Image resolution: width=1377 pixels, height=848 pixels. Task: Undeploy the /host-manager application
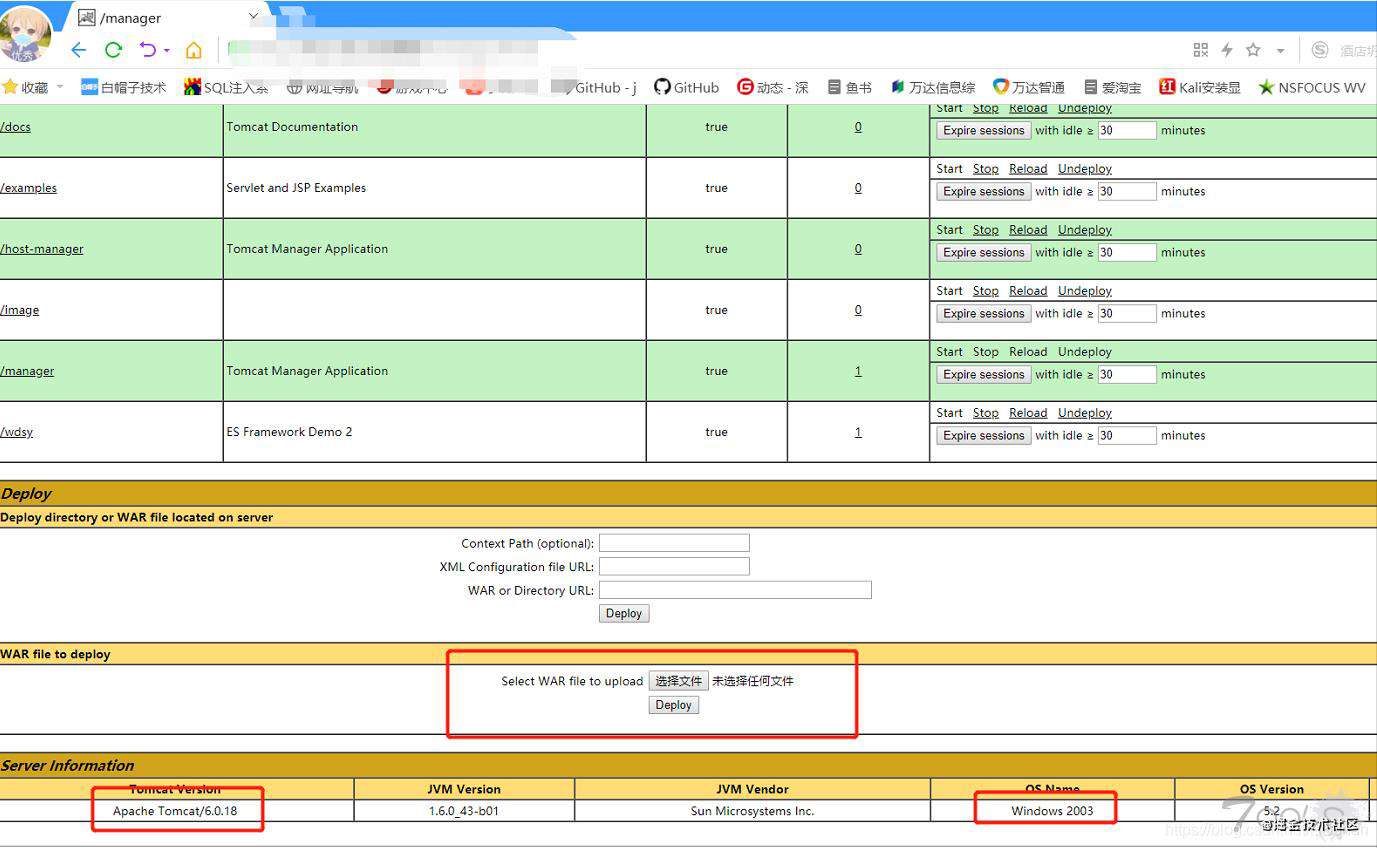click(x=1085, y=230)
